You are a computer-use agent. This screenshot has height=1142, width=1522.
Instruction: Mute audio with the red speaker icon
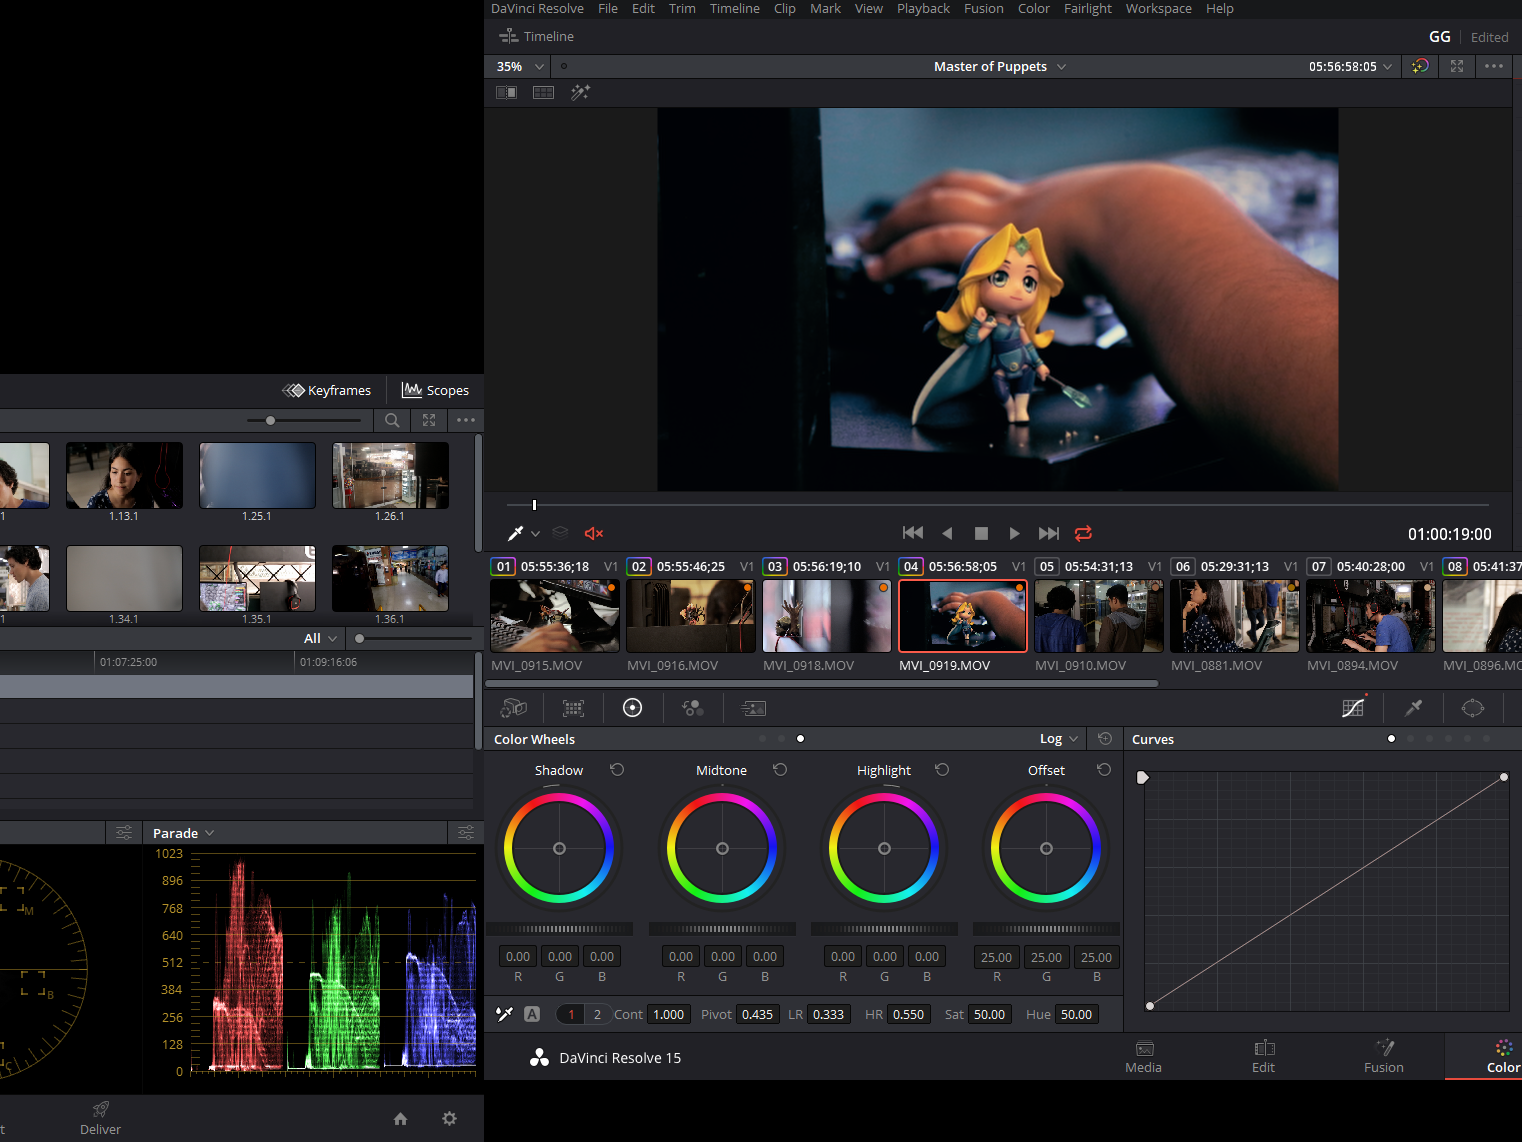[x=594, y=533]
